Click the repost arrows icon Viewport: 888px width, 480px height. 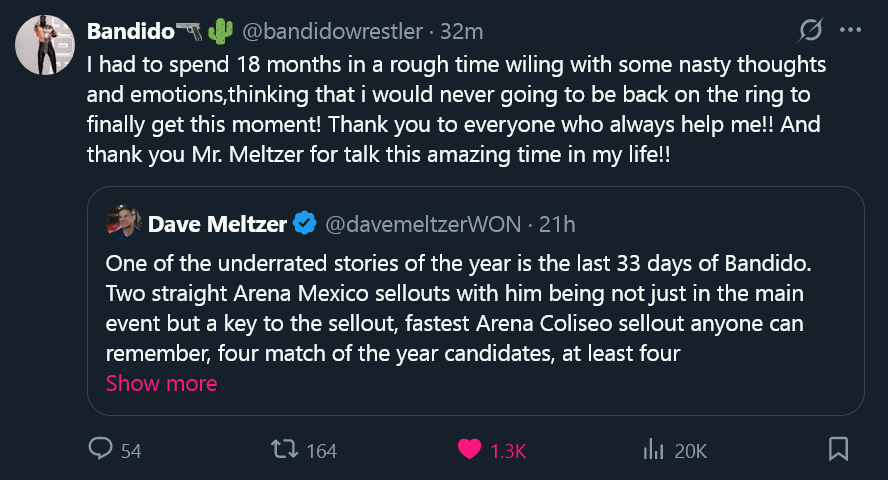[285, 450]
